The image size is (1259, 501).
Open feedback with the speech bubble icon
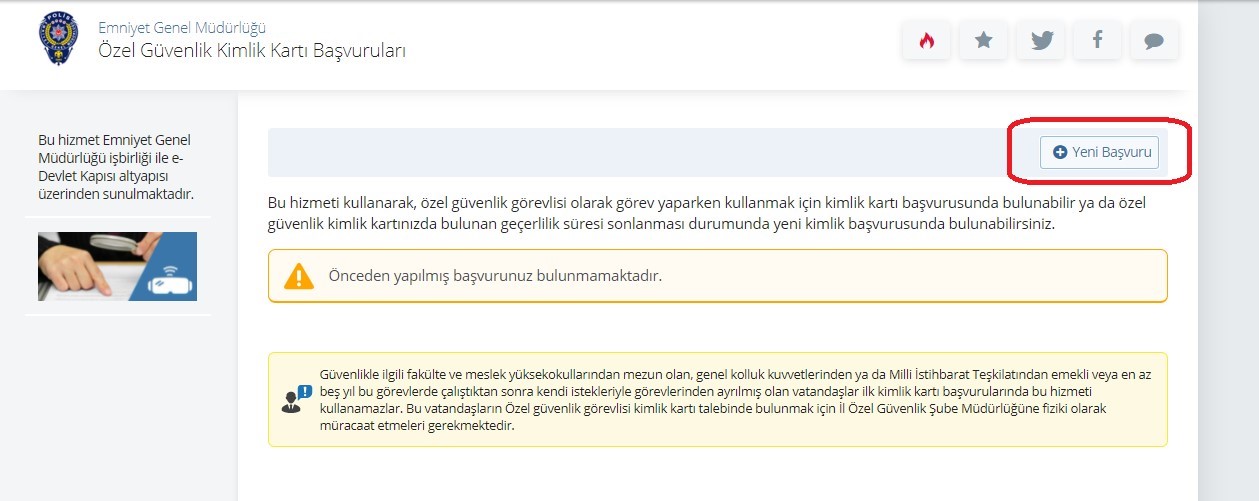pyautogui.click(x=1154, y=40)
